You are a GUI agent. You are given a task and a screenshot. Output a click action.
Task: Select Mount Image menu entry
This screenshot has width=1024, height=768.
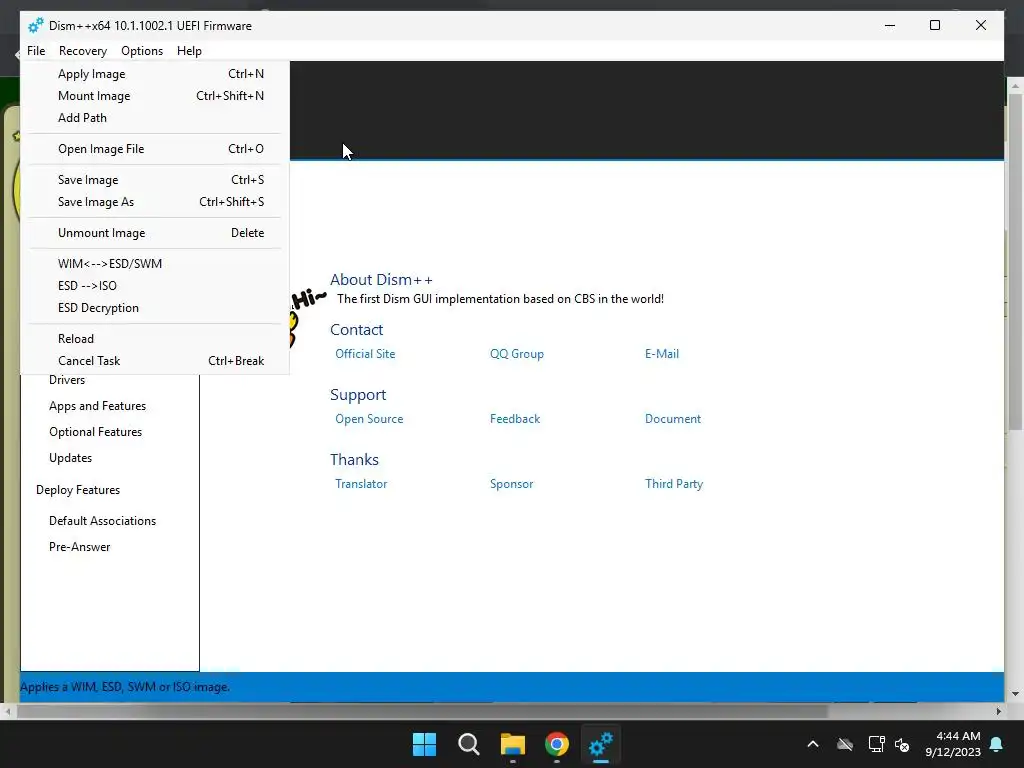[155, 96]
